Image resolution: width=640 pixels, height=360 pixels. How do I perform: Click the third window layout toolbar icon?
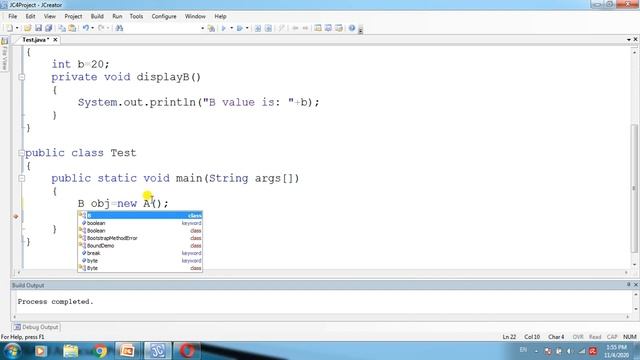pyautogui.click(x=339, y=28)
